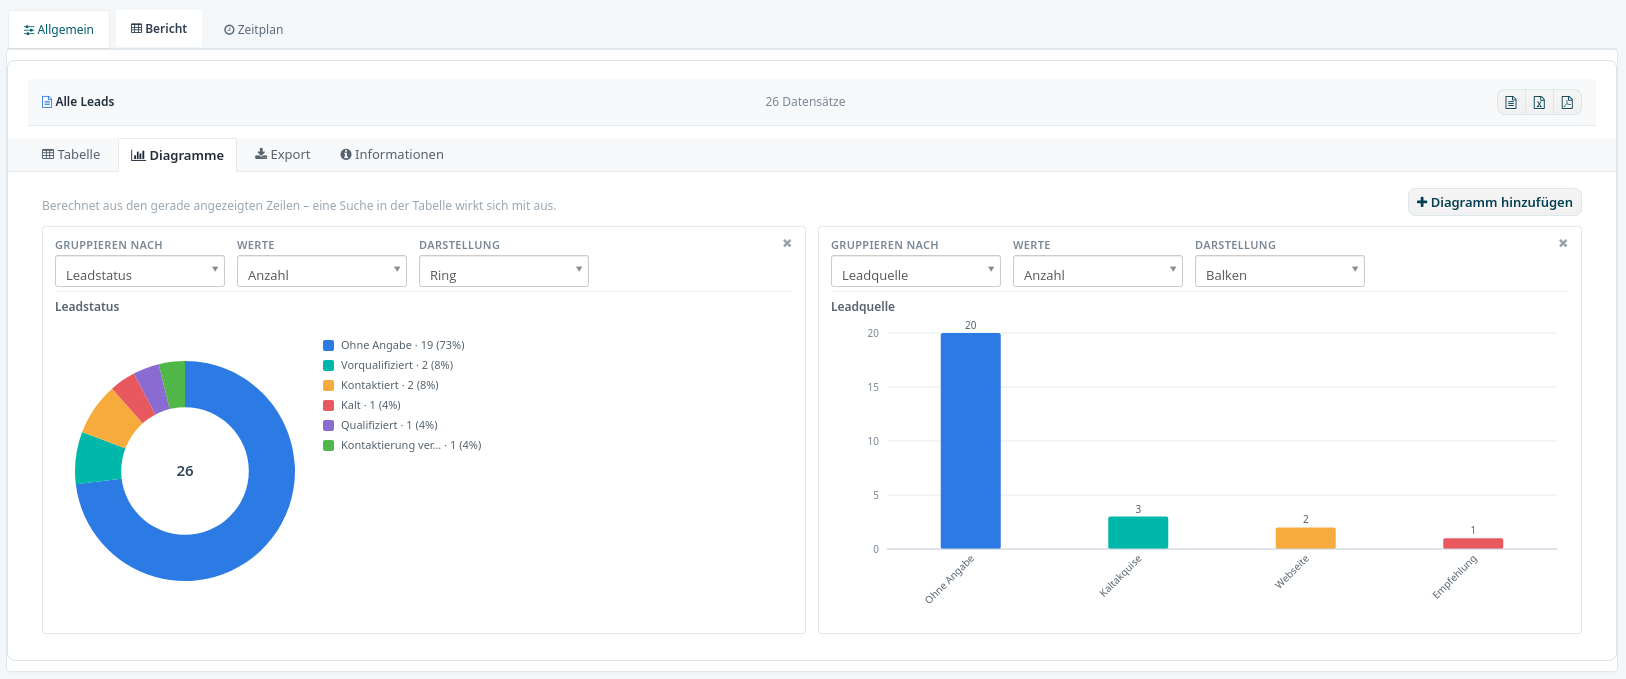Open the Allgemein tab
The width and height of the screenshot is (1626, 679).
point(59,29)
